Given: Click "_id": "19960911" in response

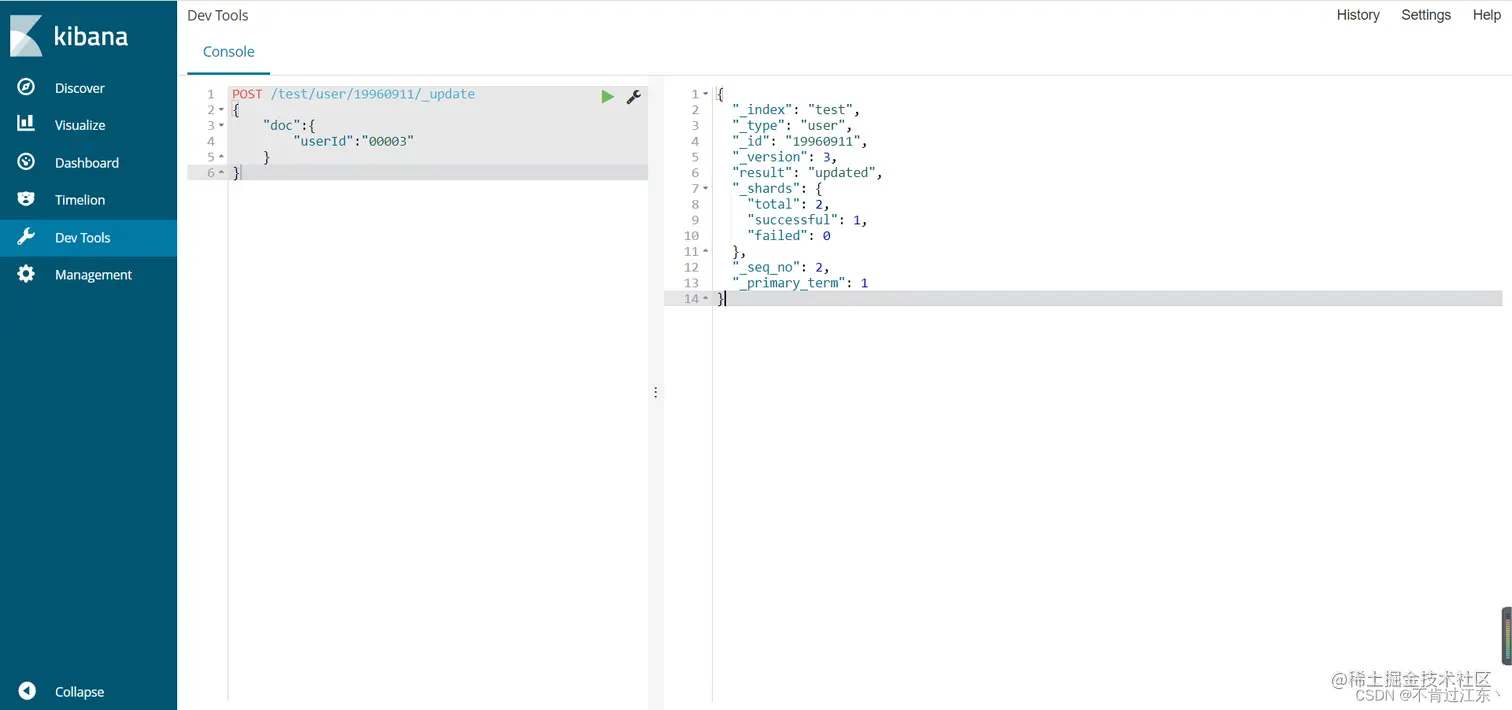Looking at the screenshot, I should click(799, 141).
